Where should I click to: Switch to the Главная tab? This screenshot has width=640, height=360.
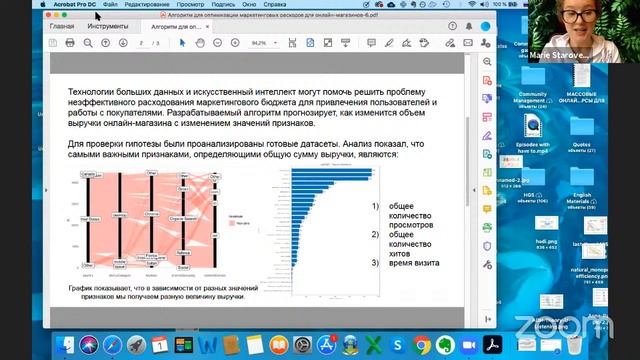tap(62, 26)
